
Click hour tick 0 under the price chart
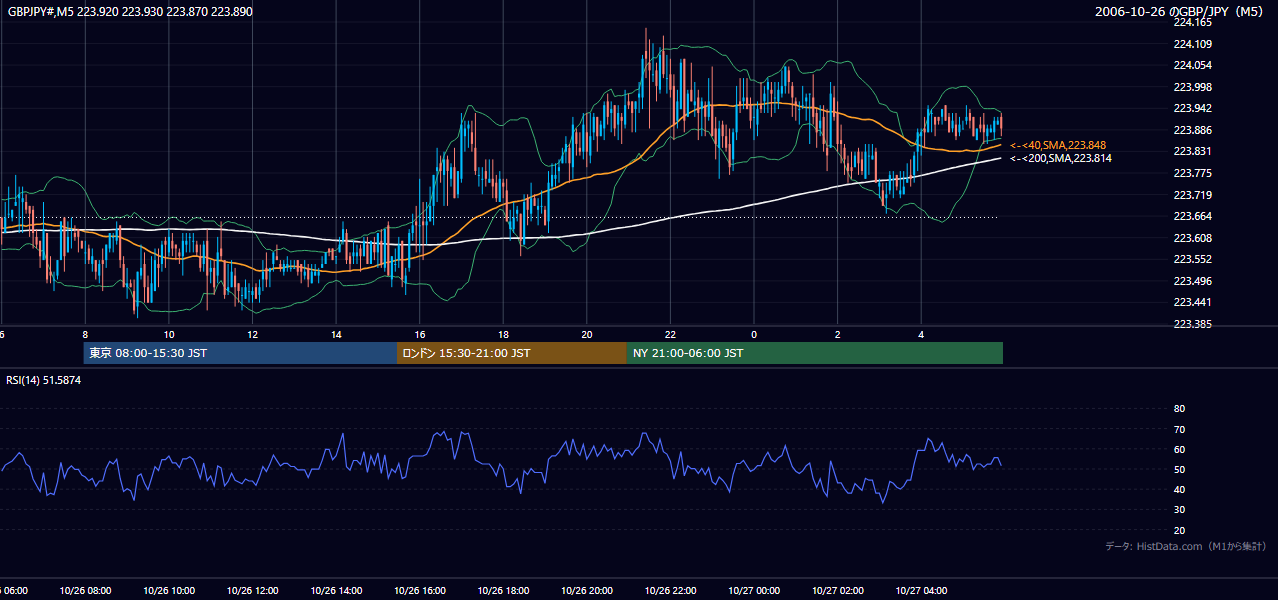coord(754,335)
